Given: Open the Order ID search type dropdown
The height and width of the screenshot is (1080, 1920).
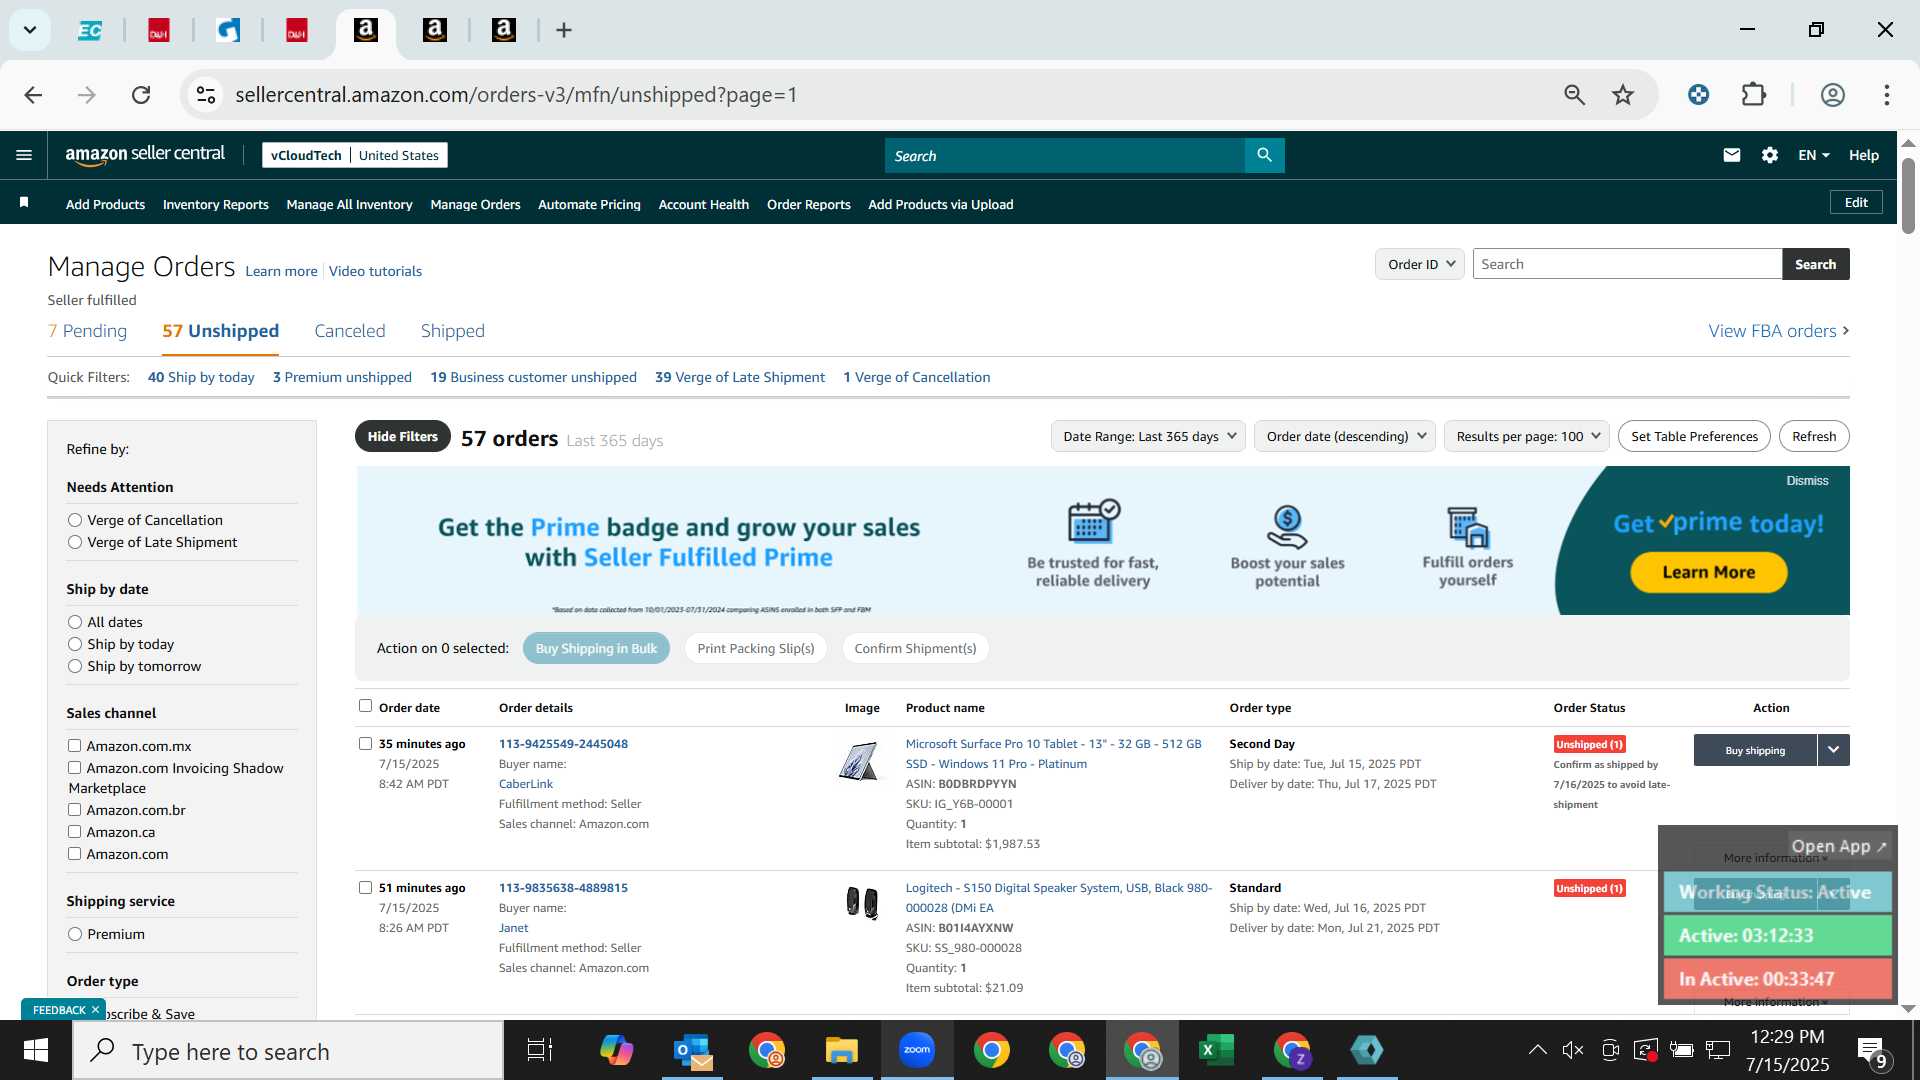Looking at the screenshot, I should pyautogui.click(x=1420, y=264).
